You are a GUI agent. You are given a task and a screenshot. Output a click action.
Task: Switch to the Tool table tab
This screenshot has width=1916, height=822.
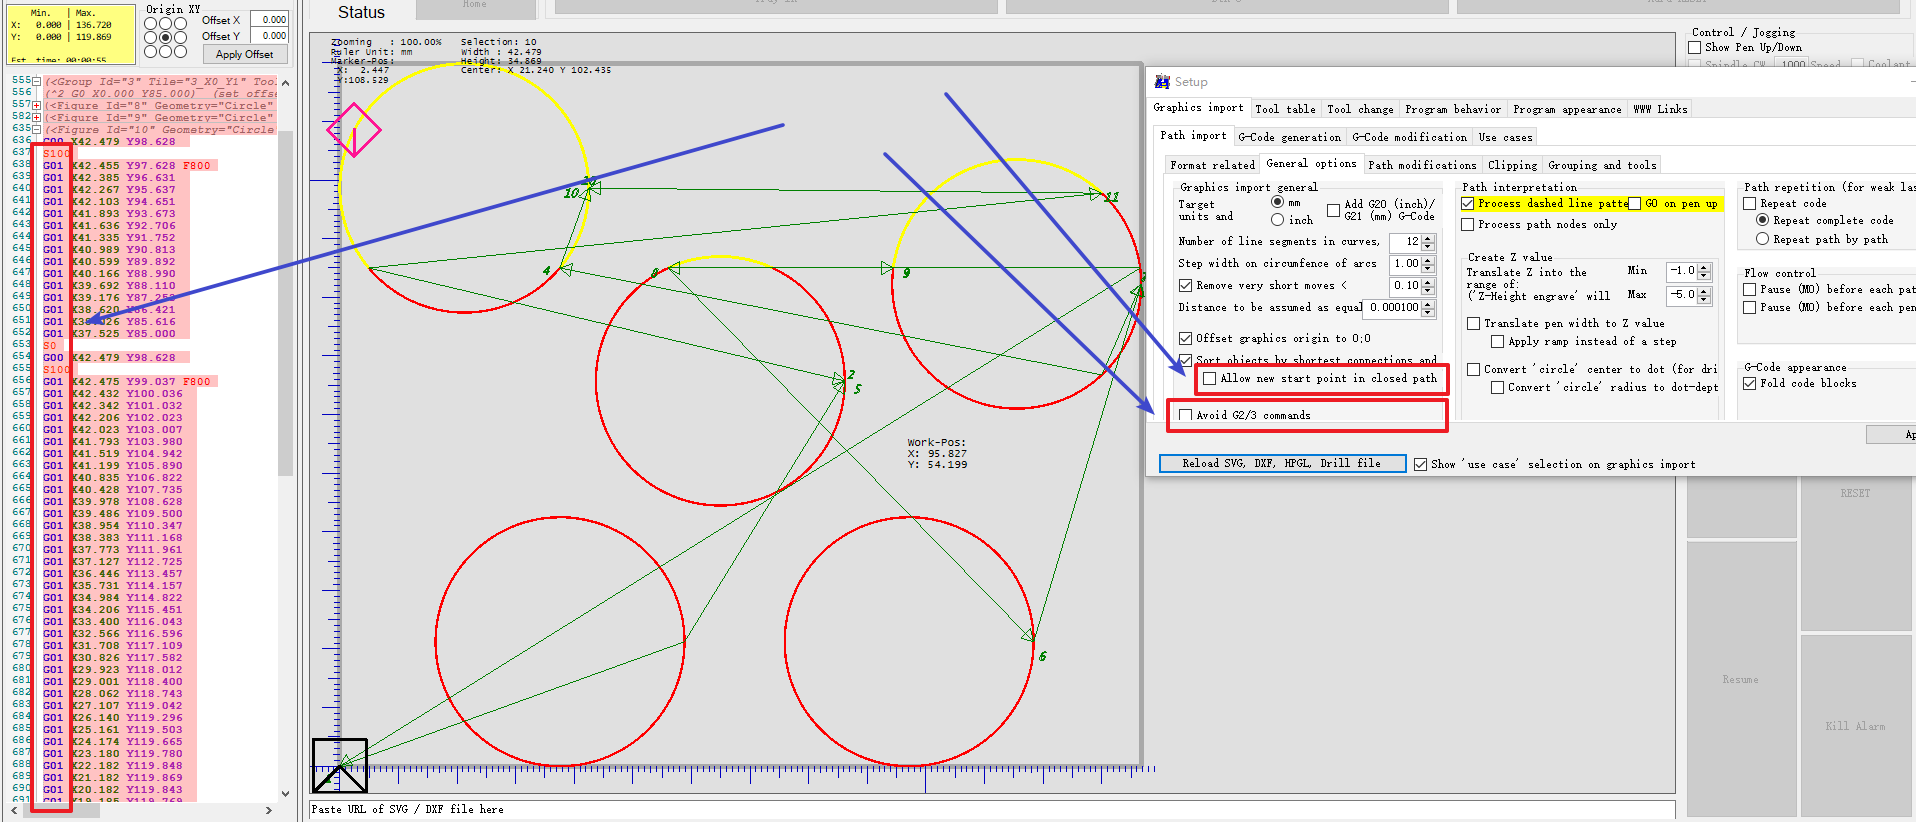pos(1285,109)
